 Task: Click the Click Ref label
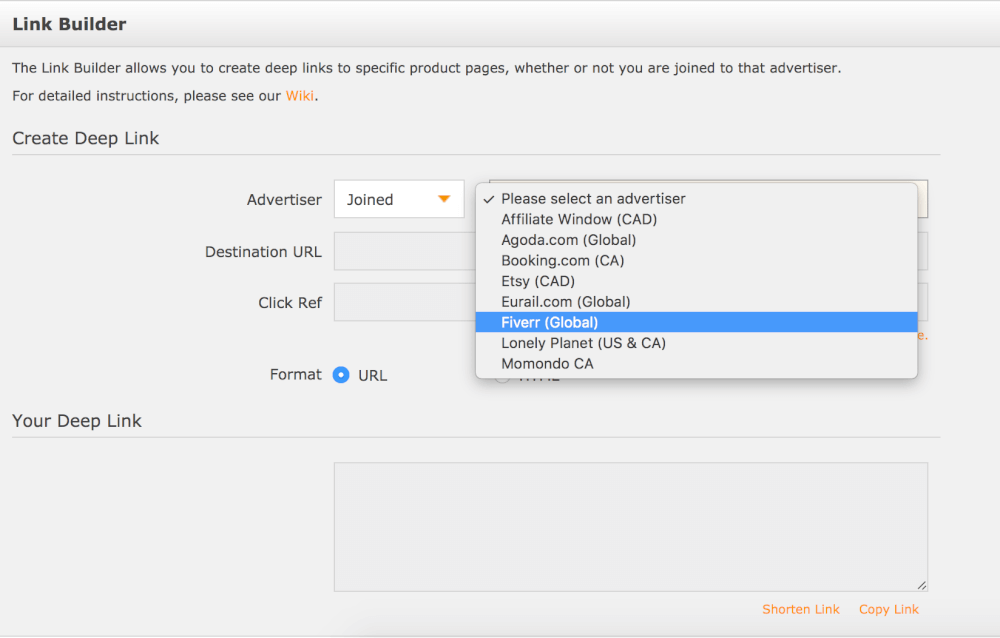click(x=290, y=302)
